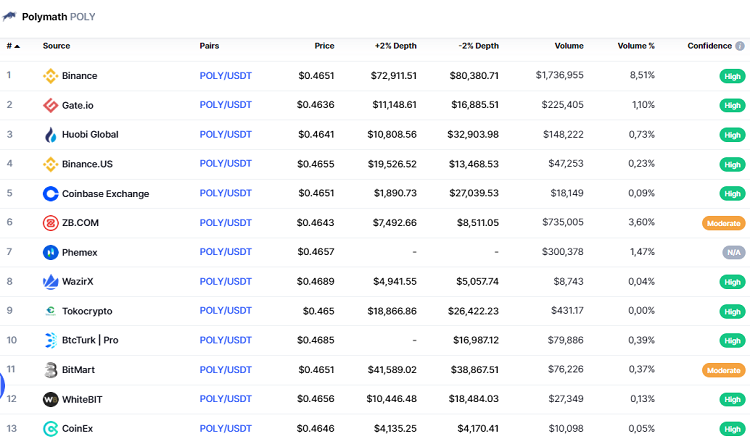
Task: Click the ZB.COM logo icon
Action: 51,223
